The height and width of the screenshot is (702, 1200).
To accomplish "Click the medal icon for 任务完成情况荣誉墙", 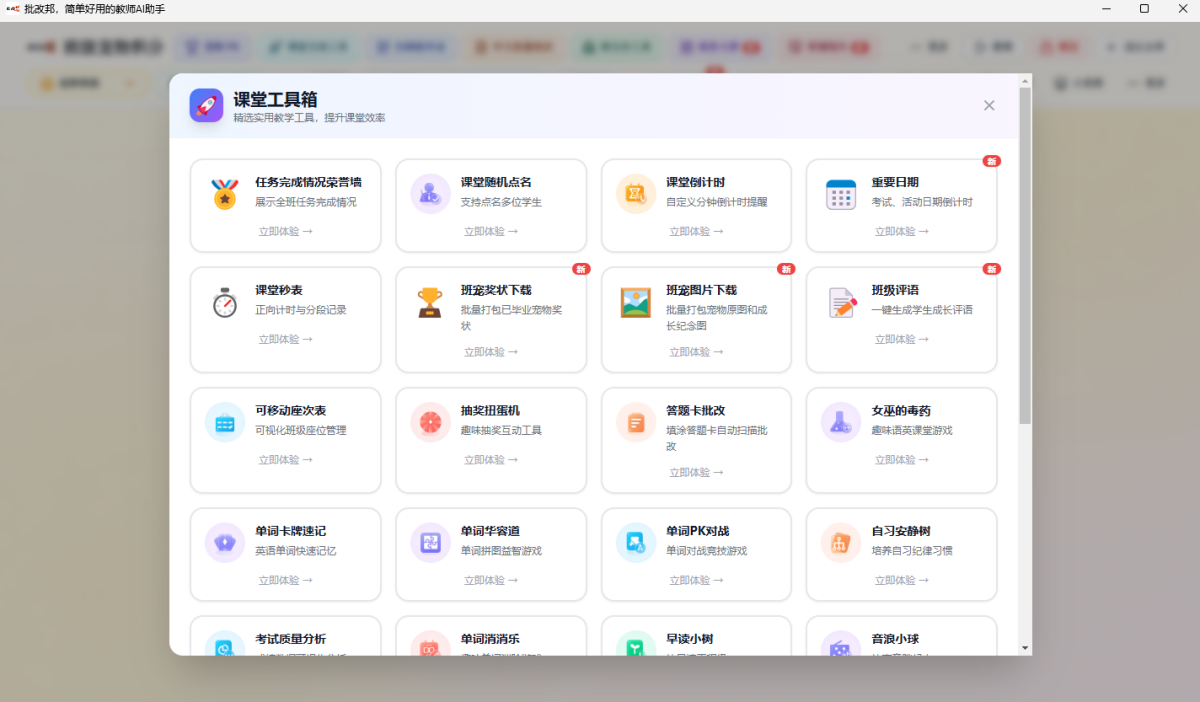I will [225, 194].
